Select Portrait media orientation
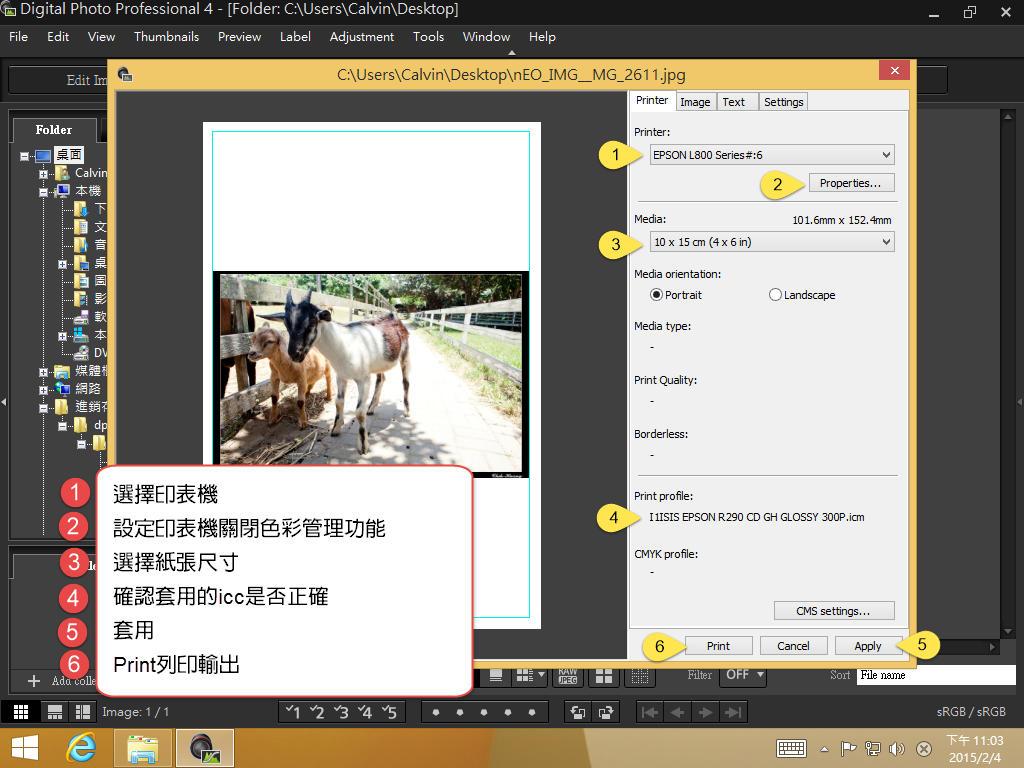The image size is (1024, 768). coord(675,295)
